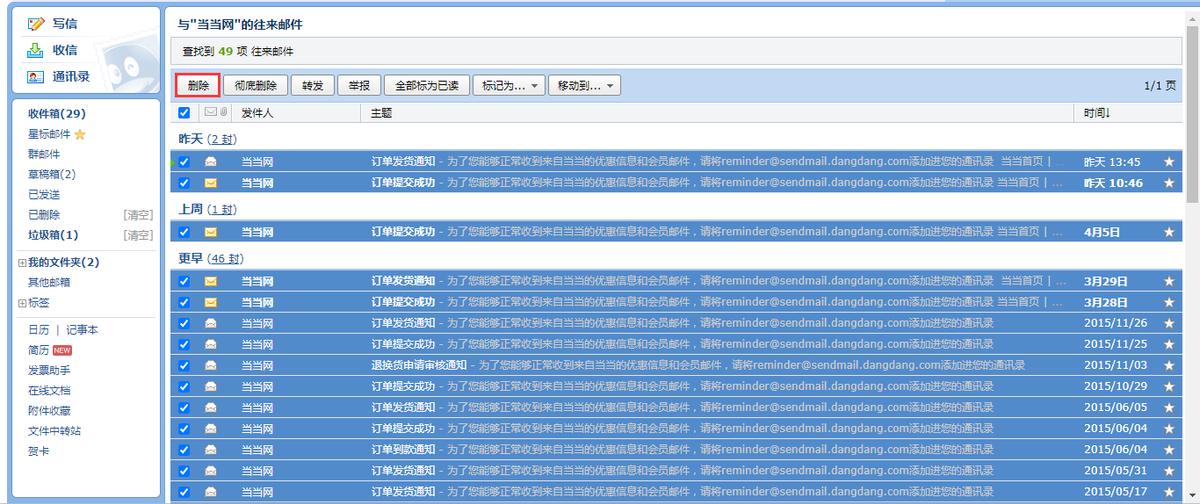
Task: Star the email dated 3月29日
Action: (x=1169, y=281)
